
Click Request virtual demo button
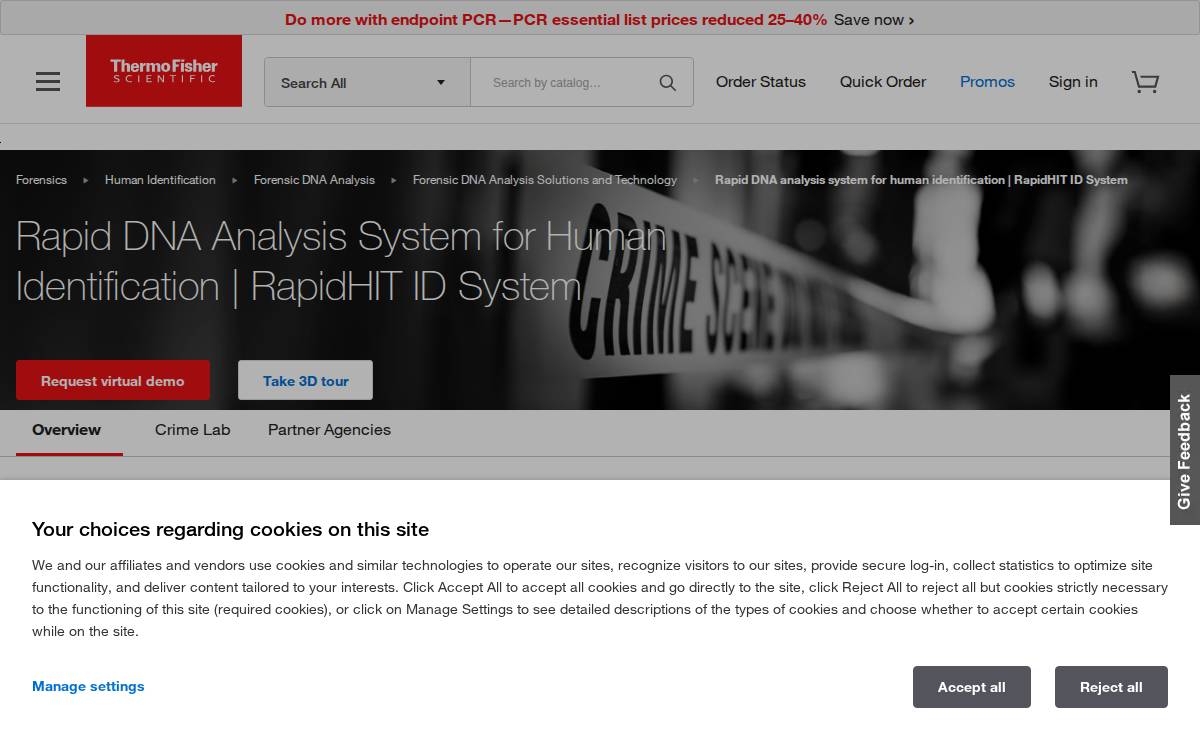[113, 380]
